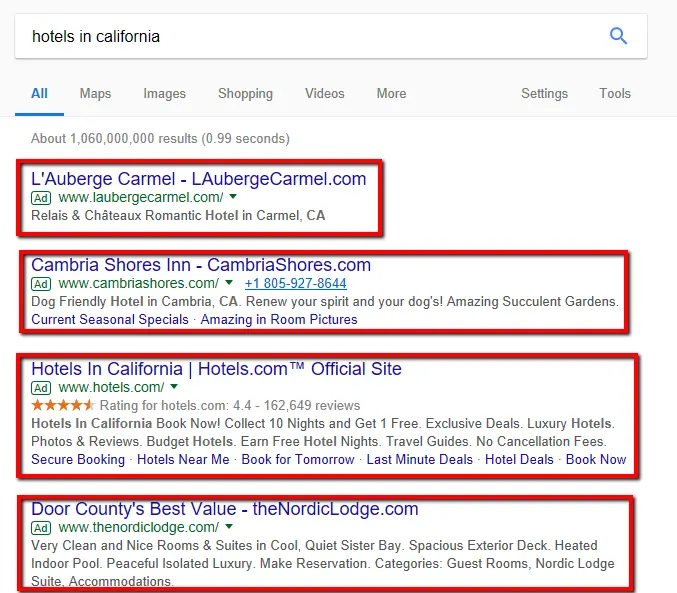Expand dropdown arrow beside thenordiclodge.com URL
677x593 pixels.
click(229, 527)
